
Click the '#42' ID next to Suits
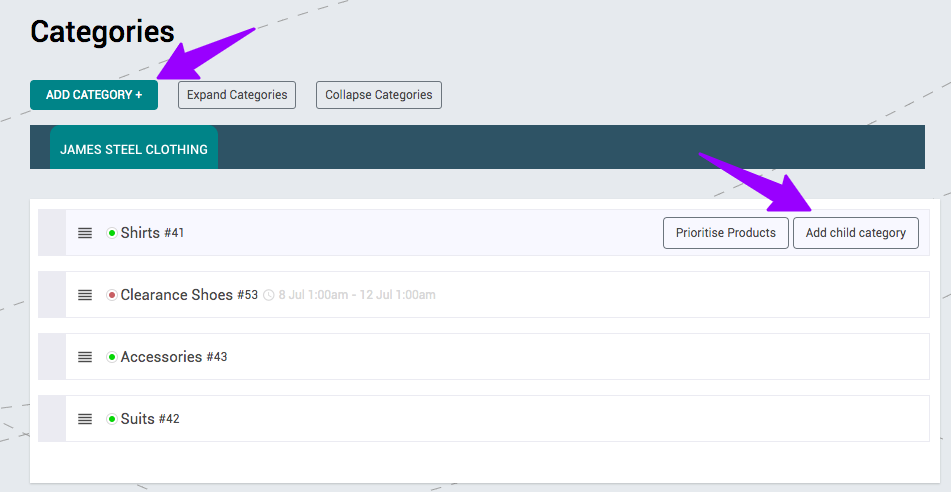coord(169,419)
